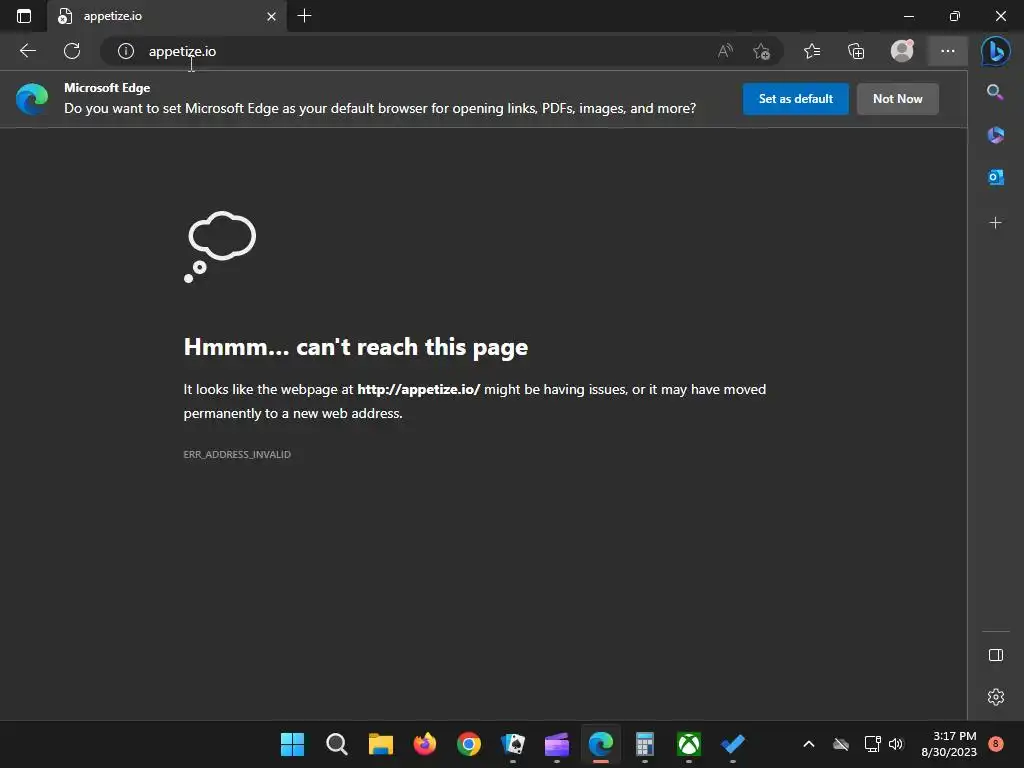
Task: Open Outlook in sidebar
Action: (995, 177)
